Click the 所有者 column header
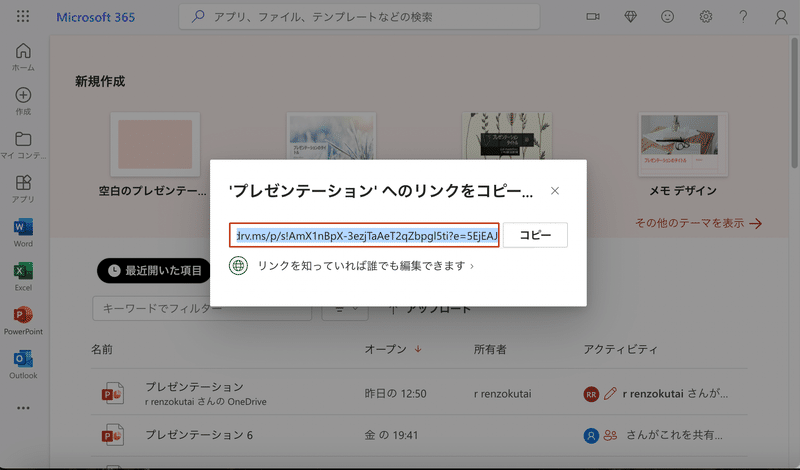Image resolution: width=800 pixels, height=470 pixels. [490, 349]
